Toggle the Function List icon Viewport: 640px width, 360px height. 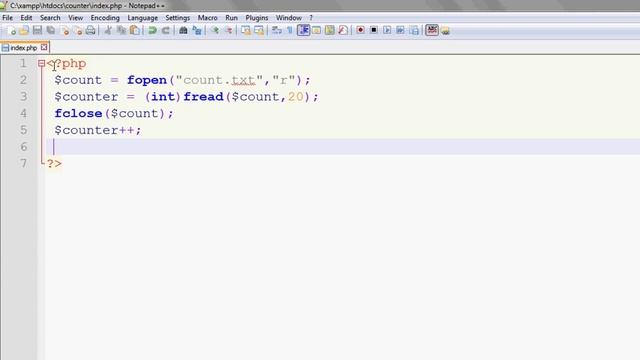click(x=343, y=30)
